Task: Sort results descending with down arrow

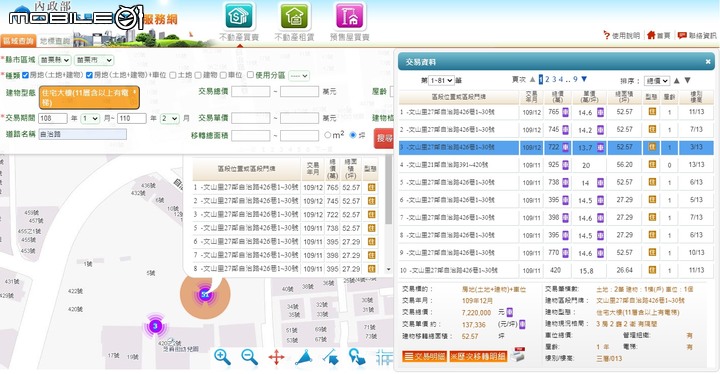Action: (x=687, y=81)
